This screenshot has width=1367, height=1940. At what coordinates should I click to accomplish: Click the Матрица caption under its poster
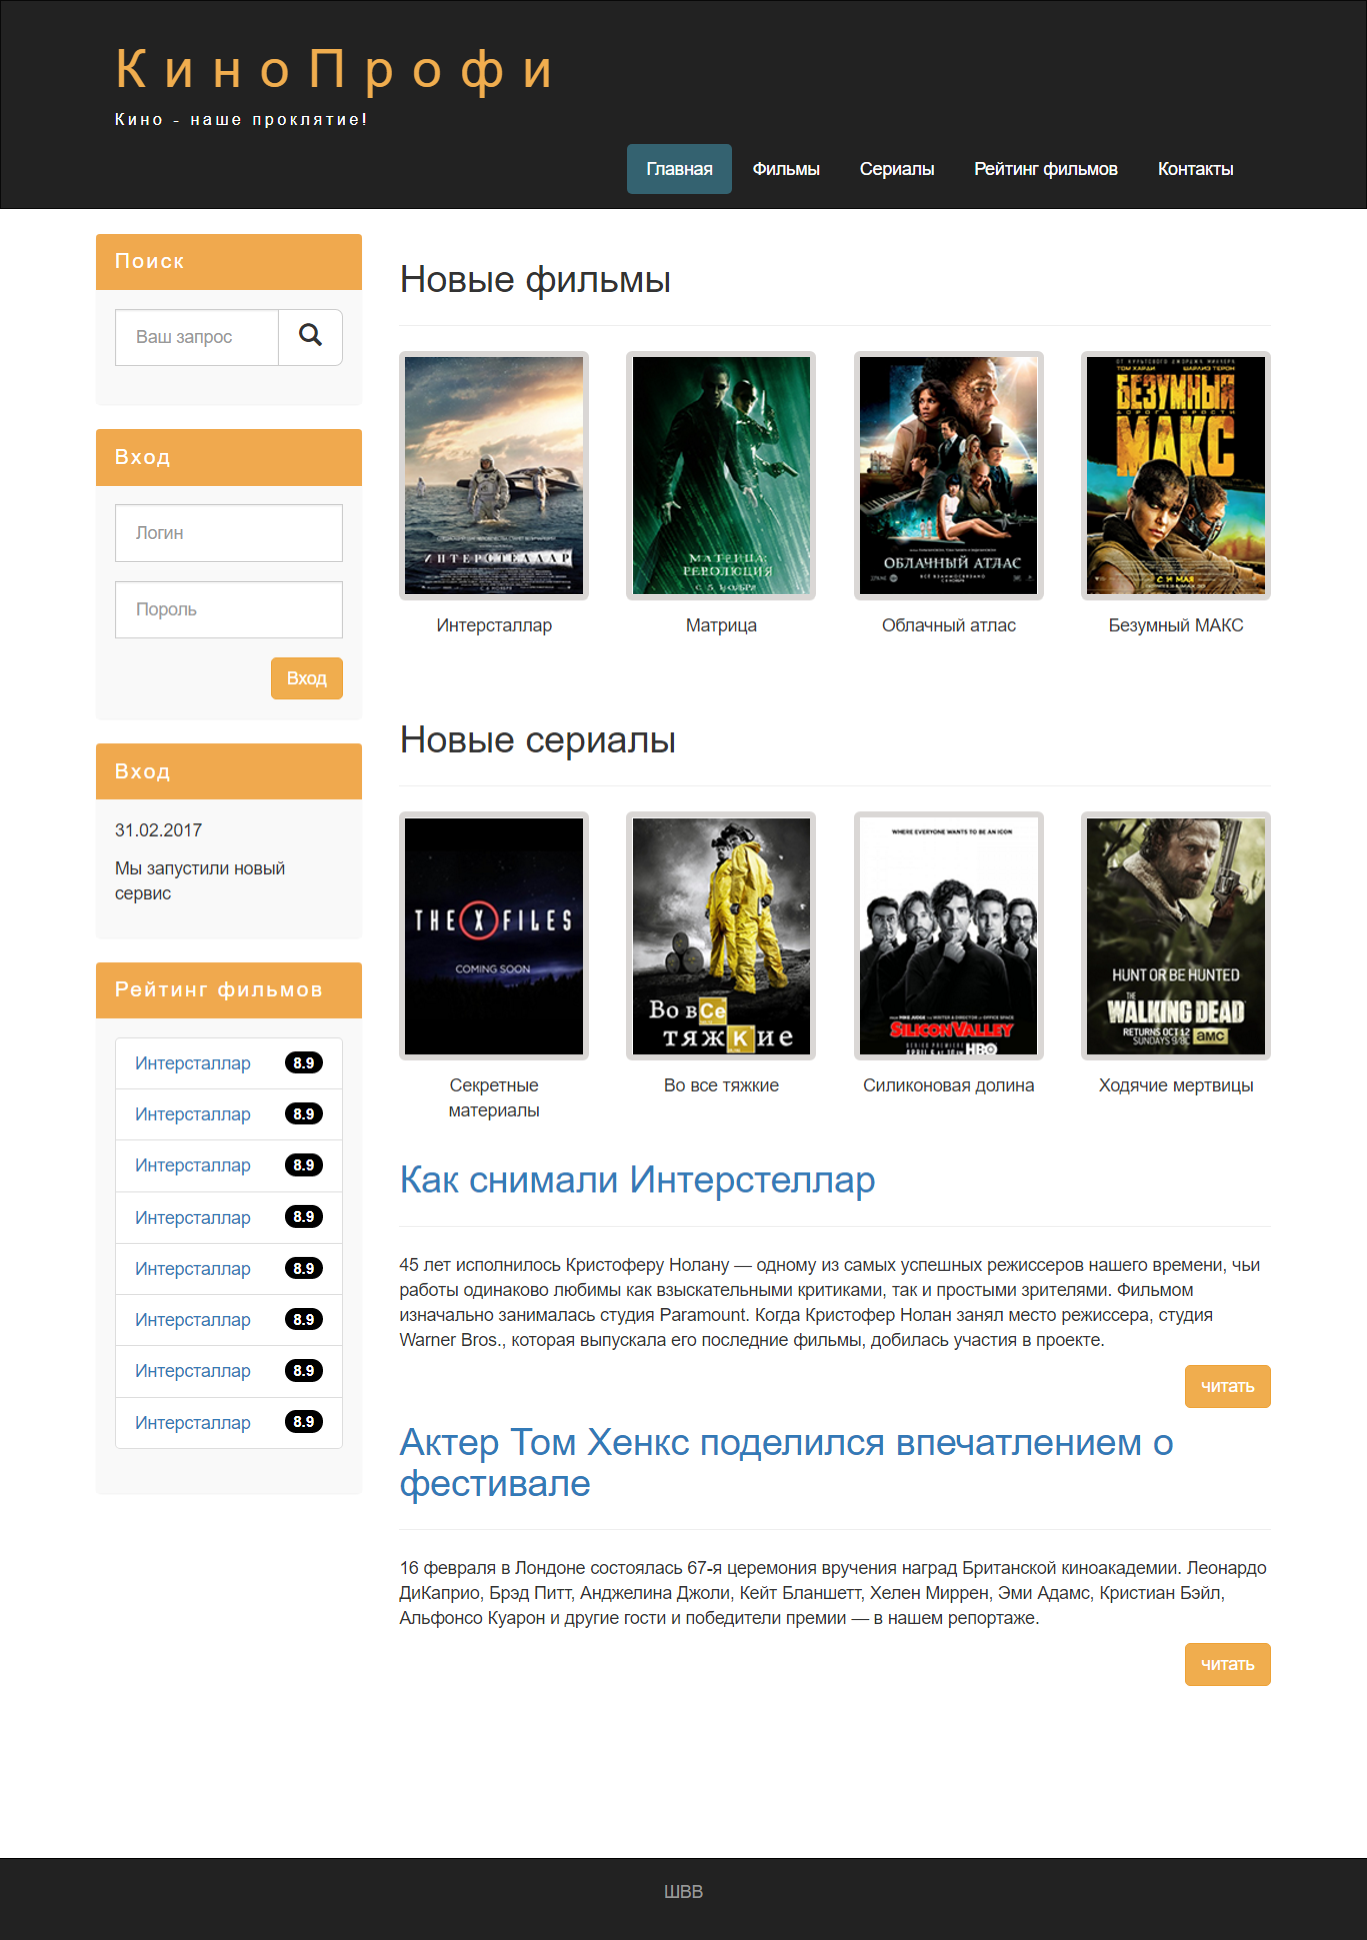(x=721, y=625)
